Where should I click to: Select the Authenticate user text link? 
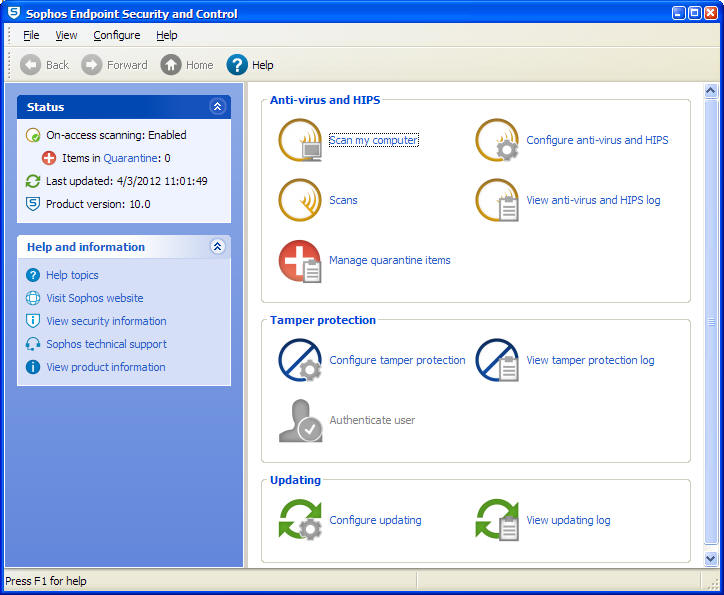(x=372, y=420)
